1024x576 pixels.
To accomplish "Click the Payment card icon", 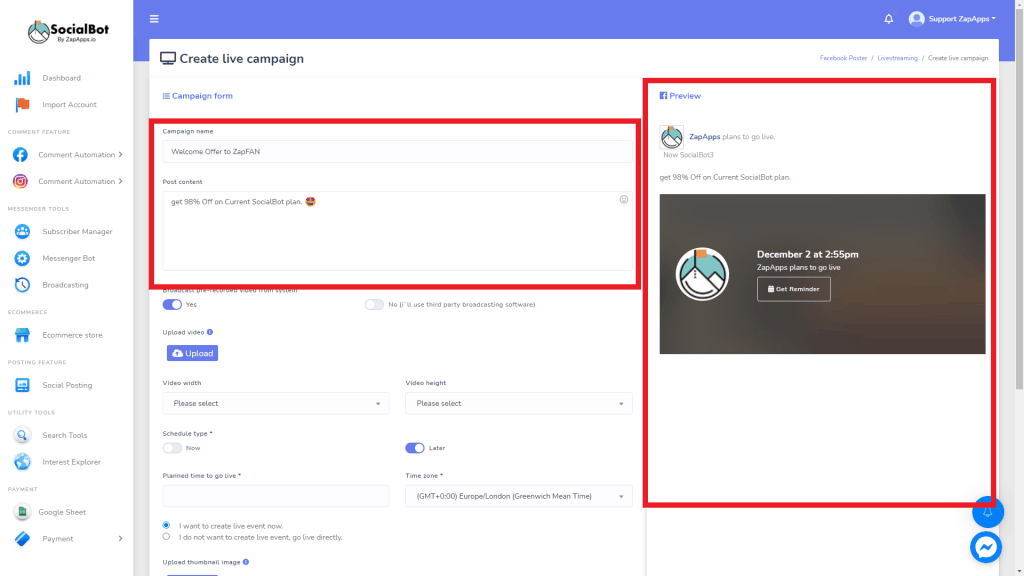I will tap(22, 539).
